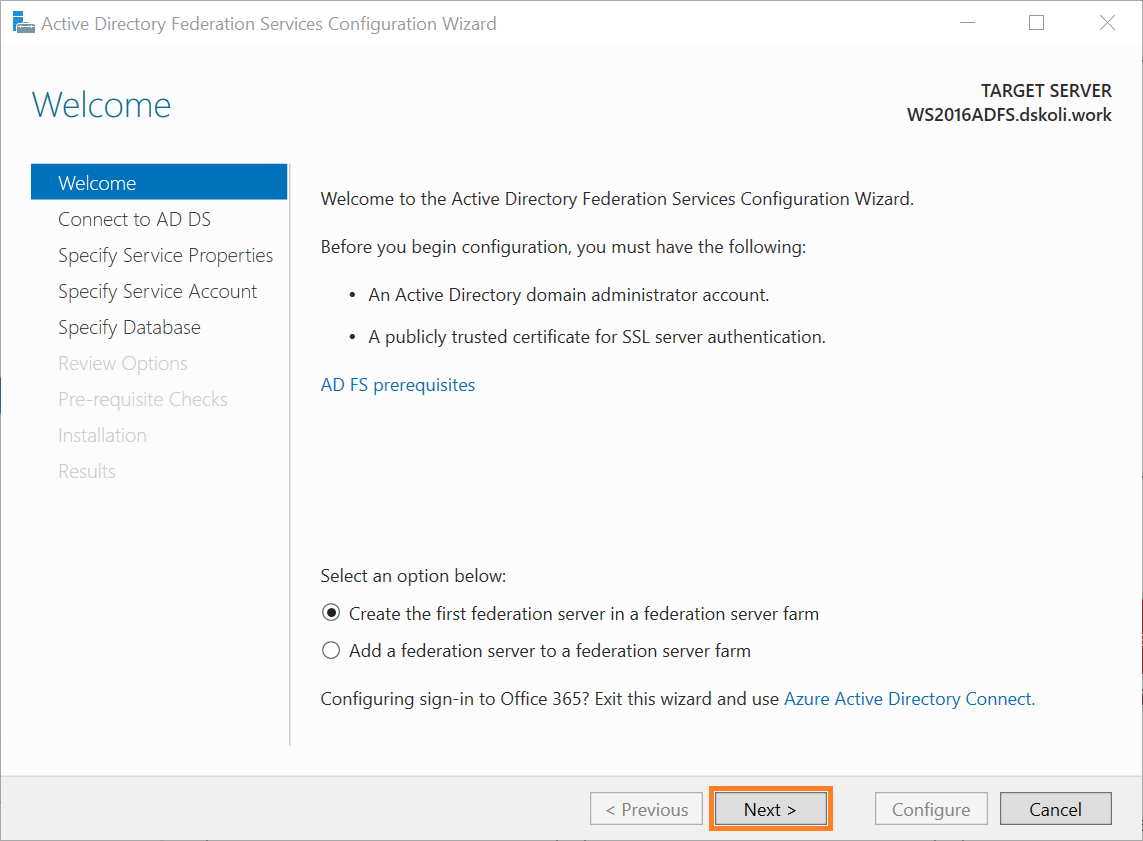Image resolution: width=1143 pixels, height=841 pixels.
Task: Follow the Azure Active Directory Connect link
Action: click(909, 699)
